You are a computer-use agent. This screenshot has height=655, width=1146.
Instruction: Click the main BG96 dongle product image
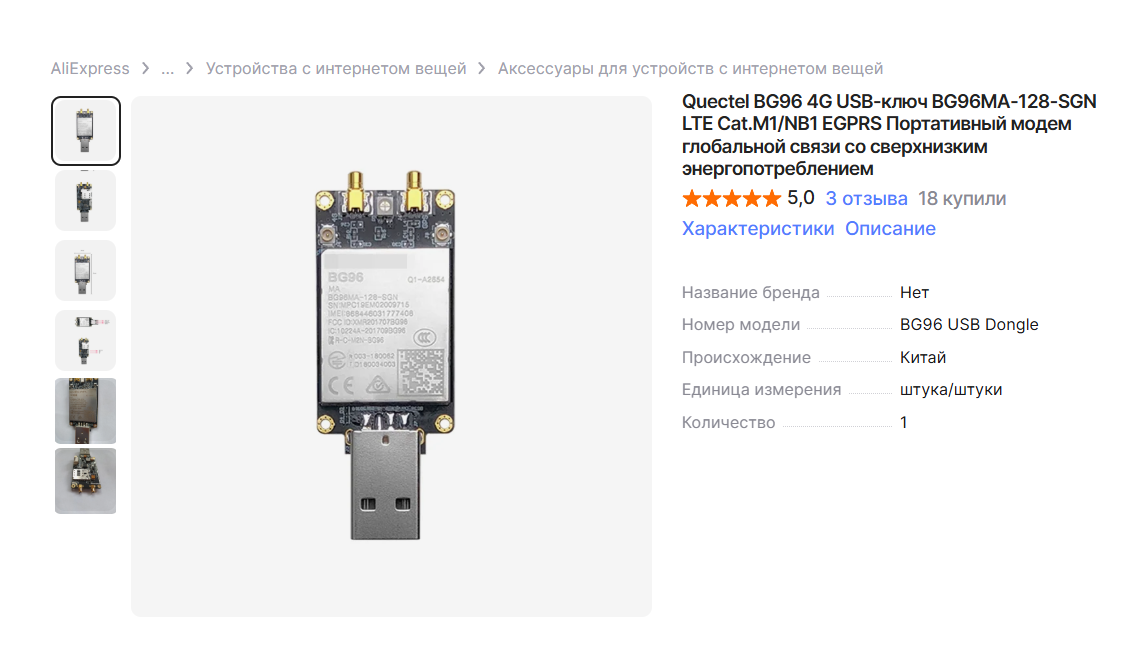(385, 355)
